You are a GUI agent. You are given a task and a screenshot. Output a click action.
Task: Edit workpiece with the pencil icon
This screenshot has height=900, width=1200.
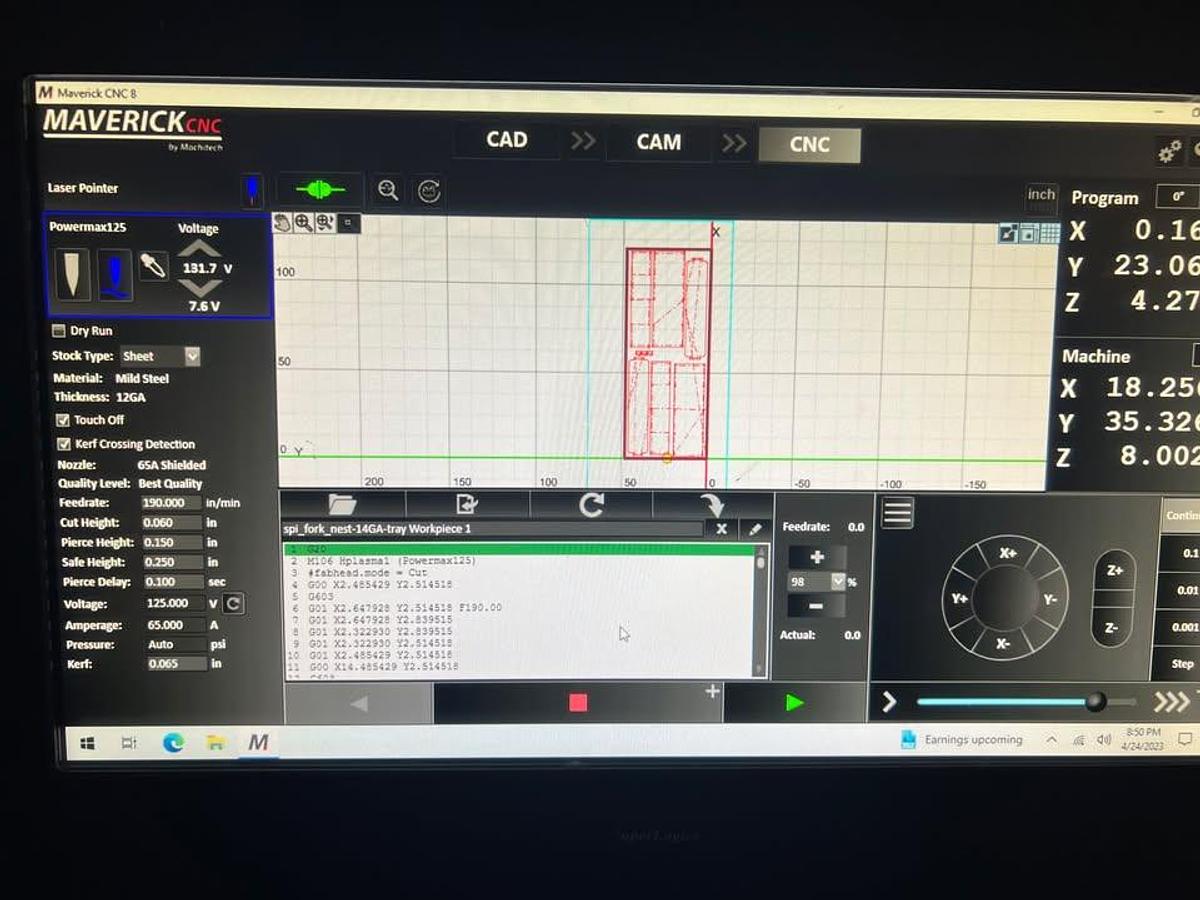(755, 529)
